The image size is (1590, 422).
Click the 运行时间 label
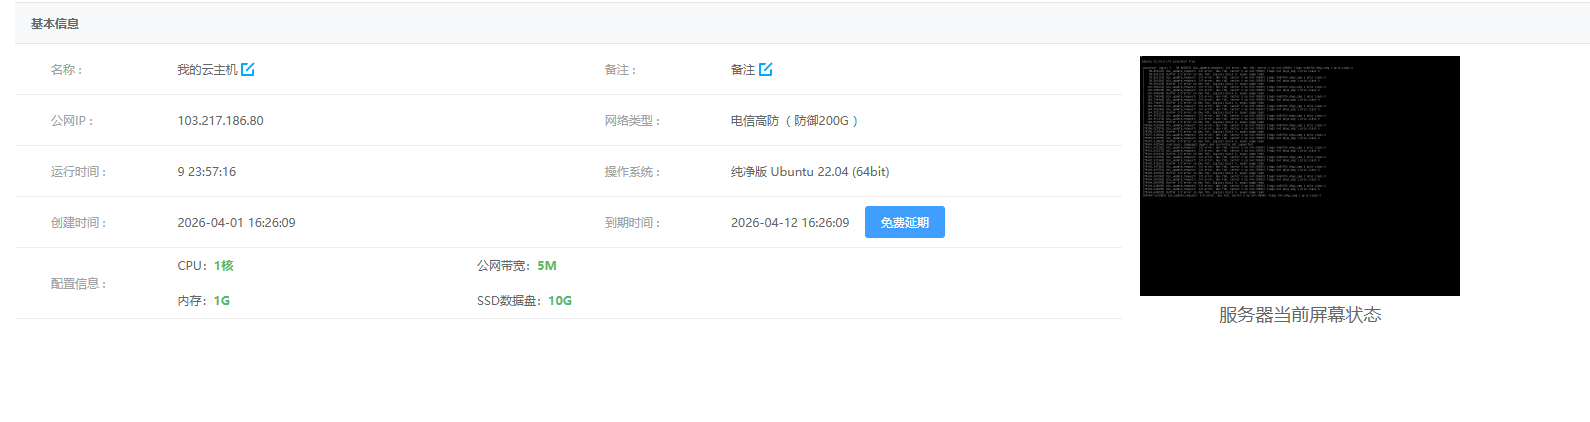pos(78,171)
